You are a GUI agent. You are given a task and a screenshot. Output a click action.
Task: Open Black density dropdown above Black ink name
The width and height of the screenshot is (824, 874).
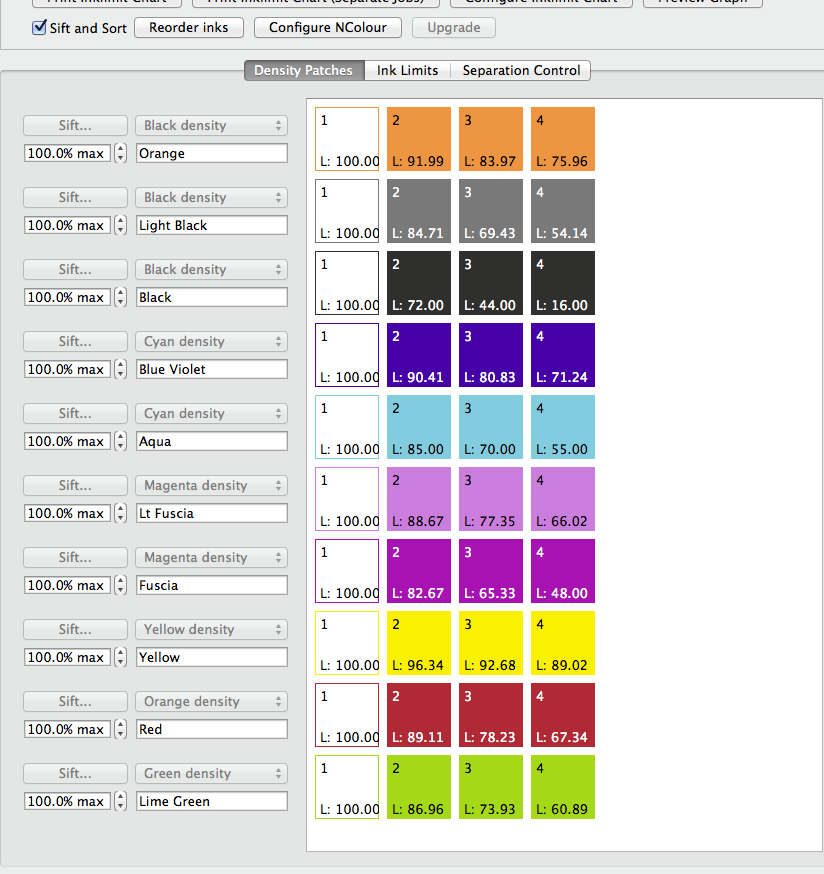(x=211, y=269)
